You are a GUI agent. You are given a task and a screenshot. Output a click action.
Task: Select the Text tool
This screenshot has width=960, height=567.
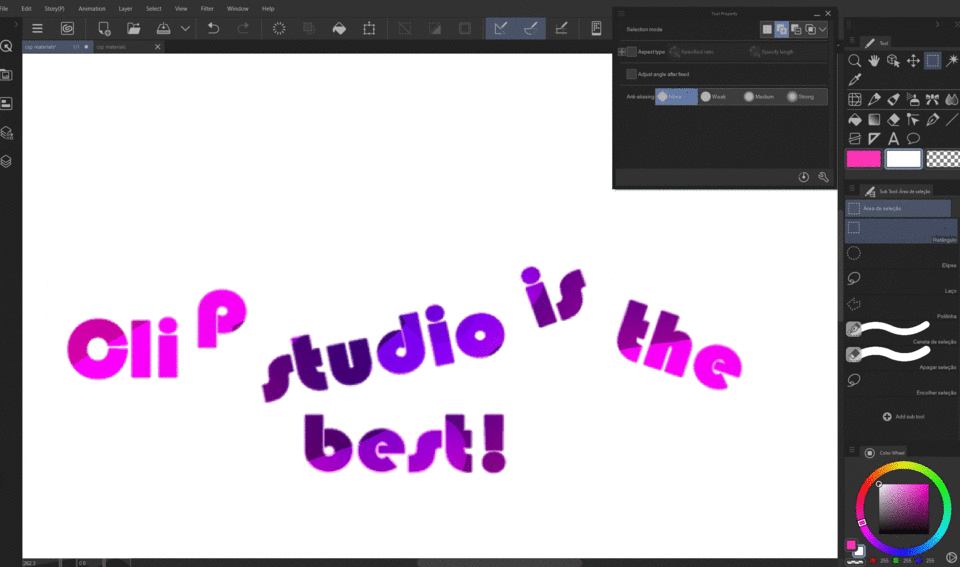point(893,139)
